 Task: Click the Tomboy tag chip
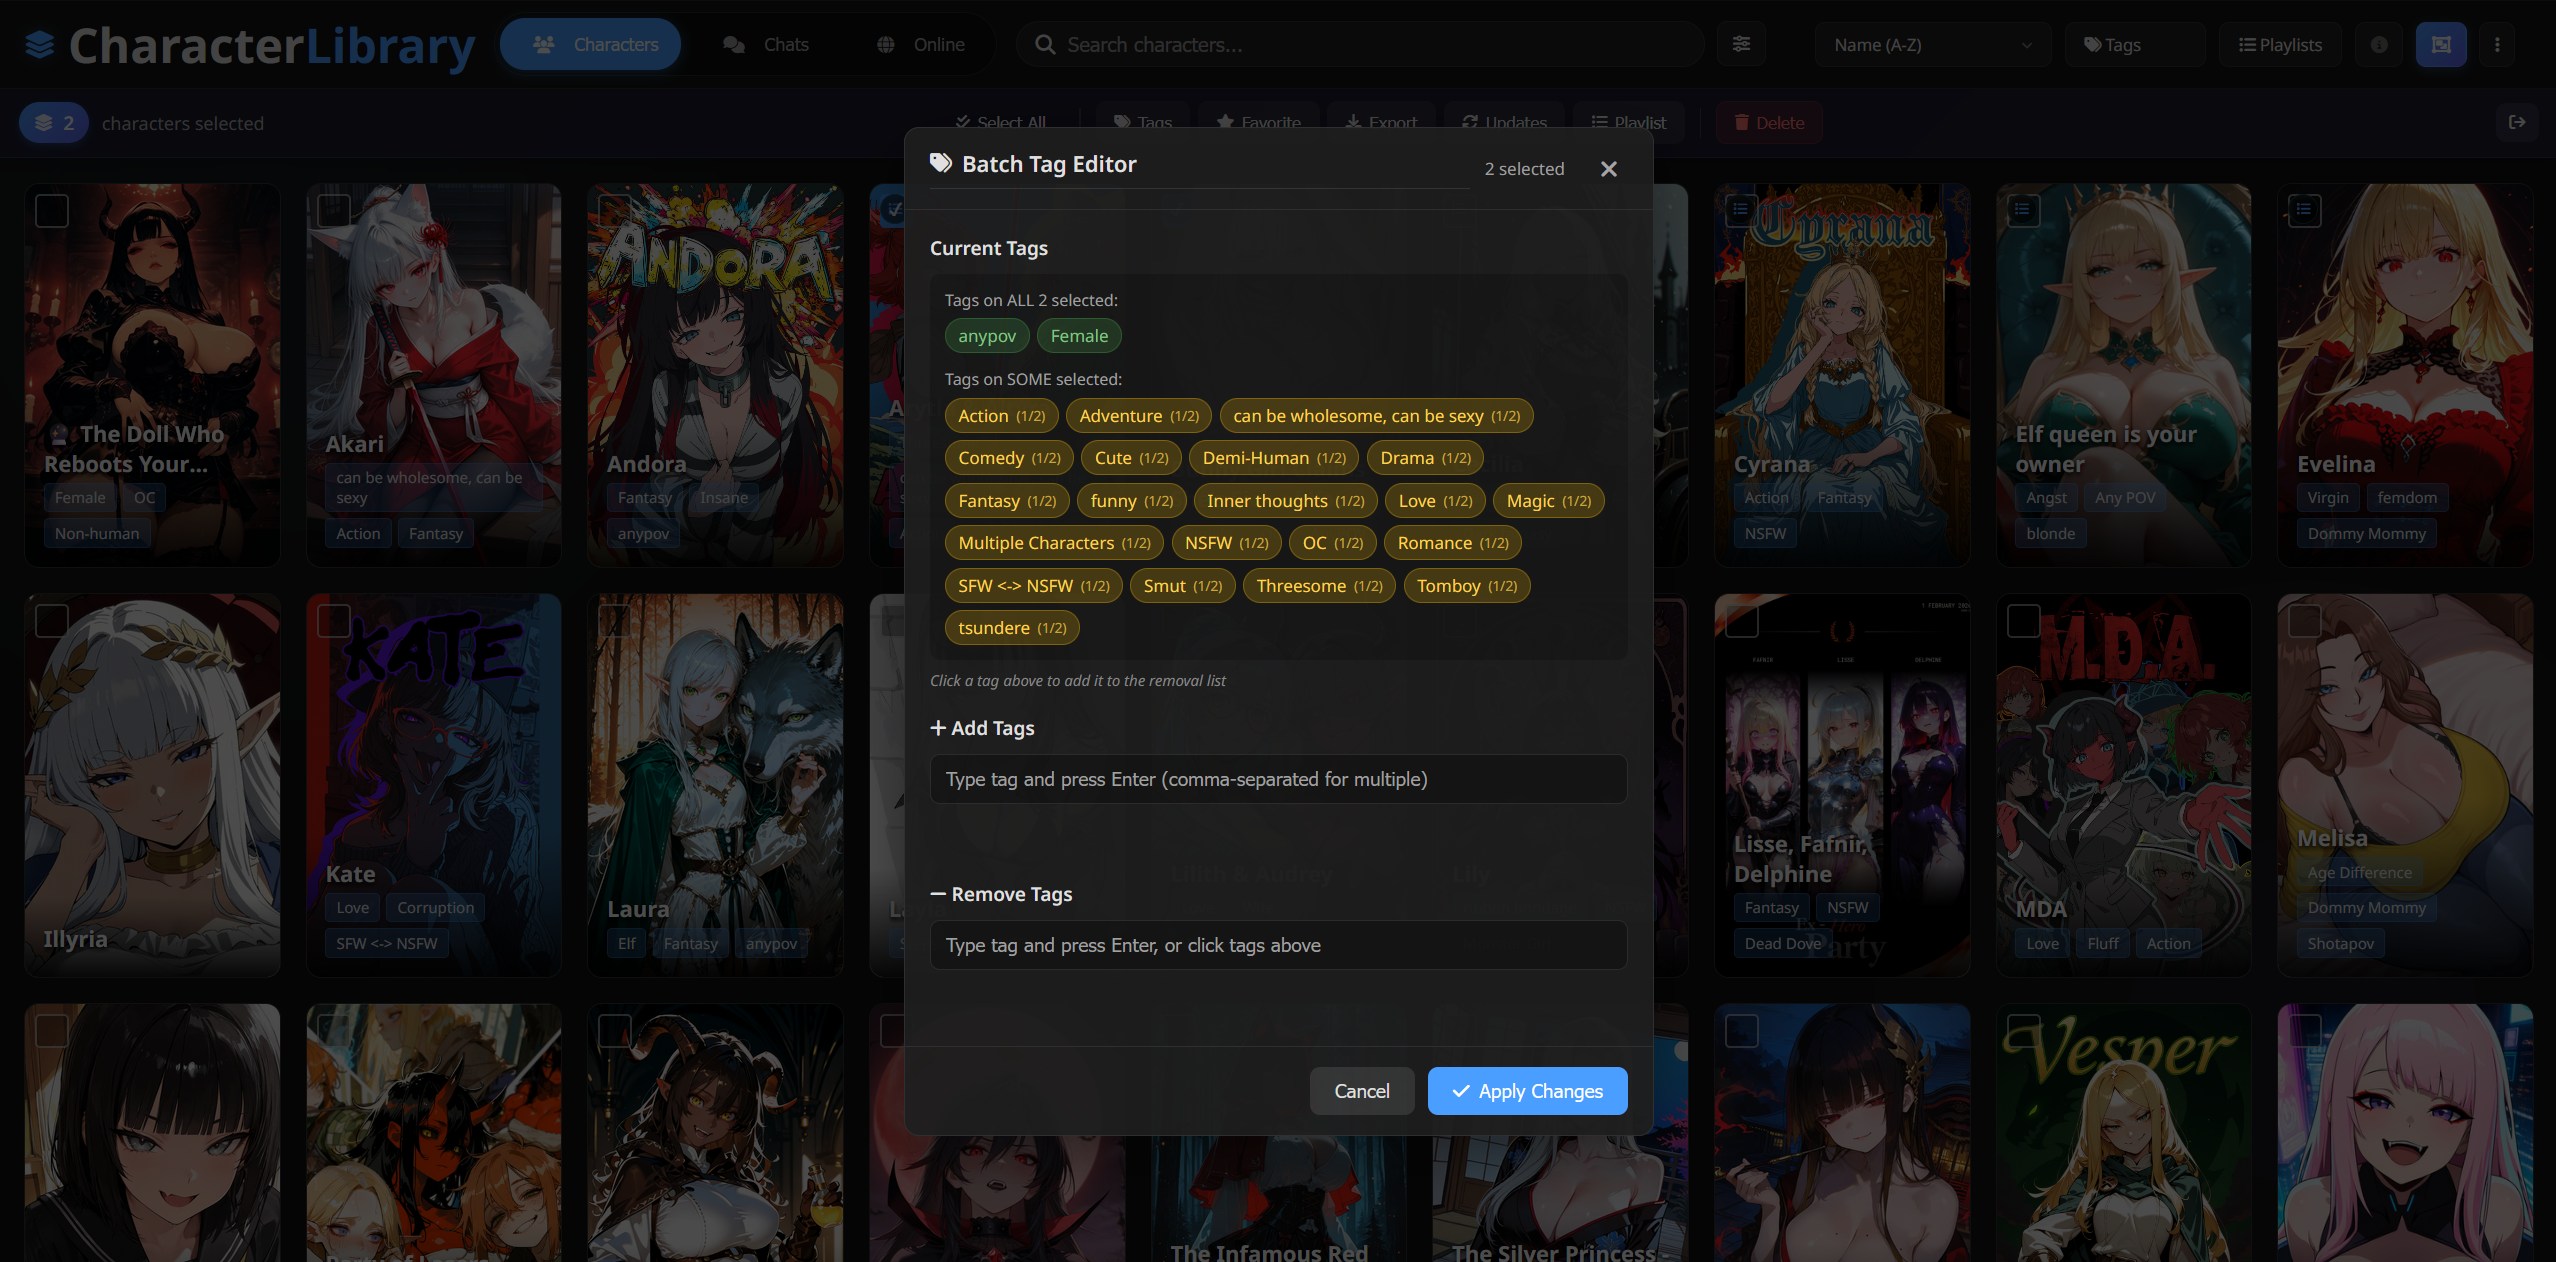pyautogui.click(x=1467, y=586)
